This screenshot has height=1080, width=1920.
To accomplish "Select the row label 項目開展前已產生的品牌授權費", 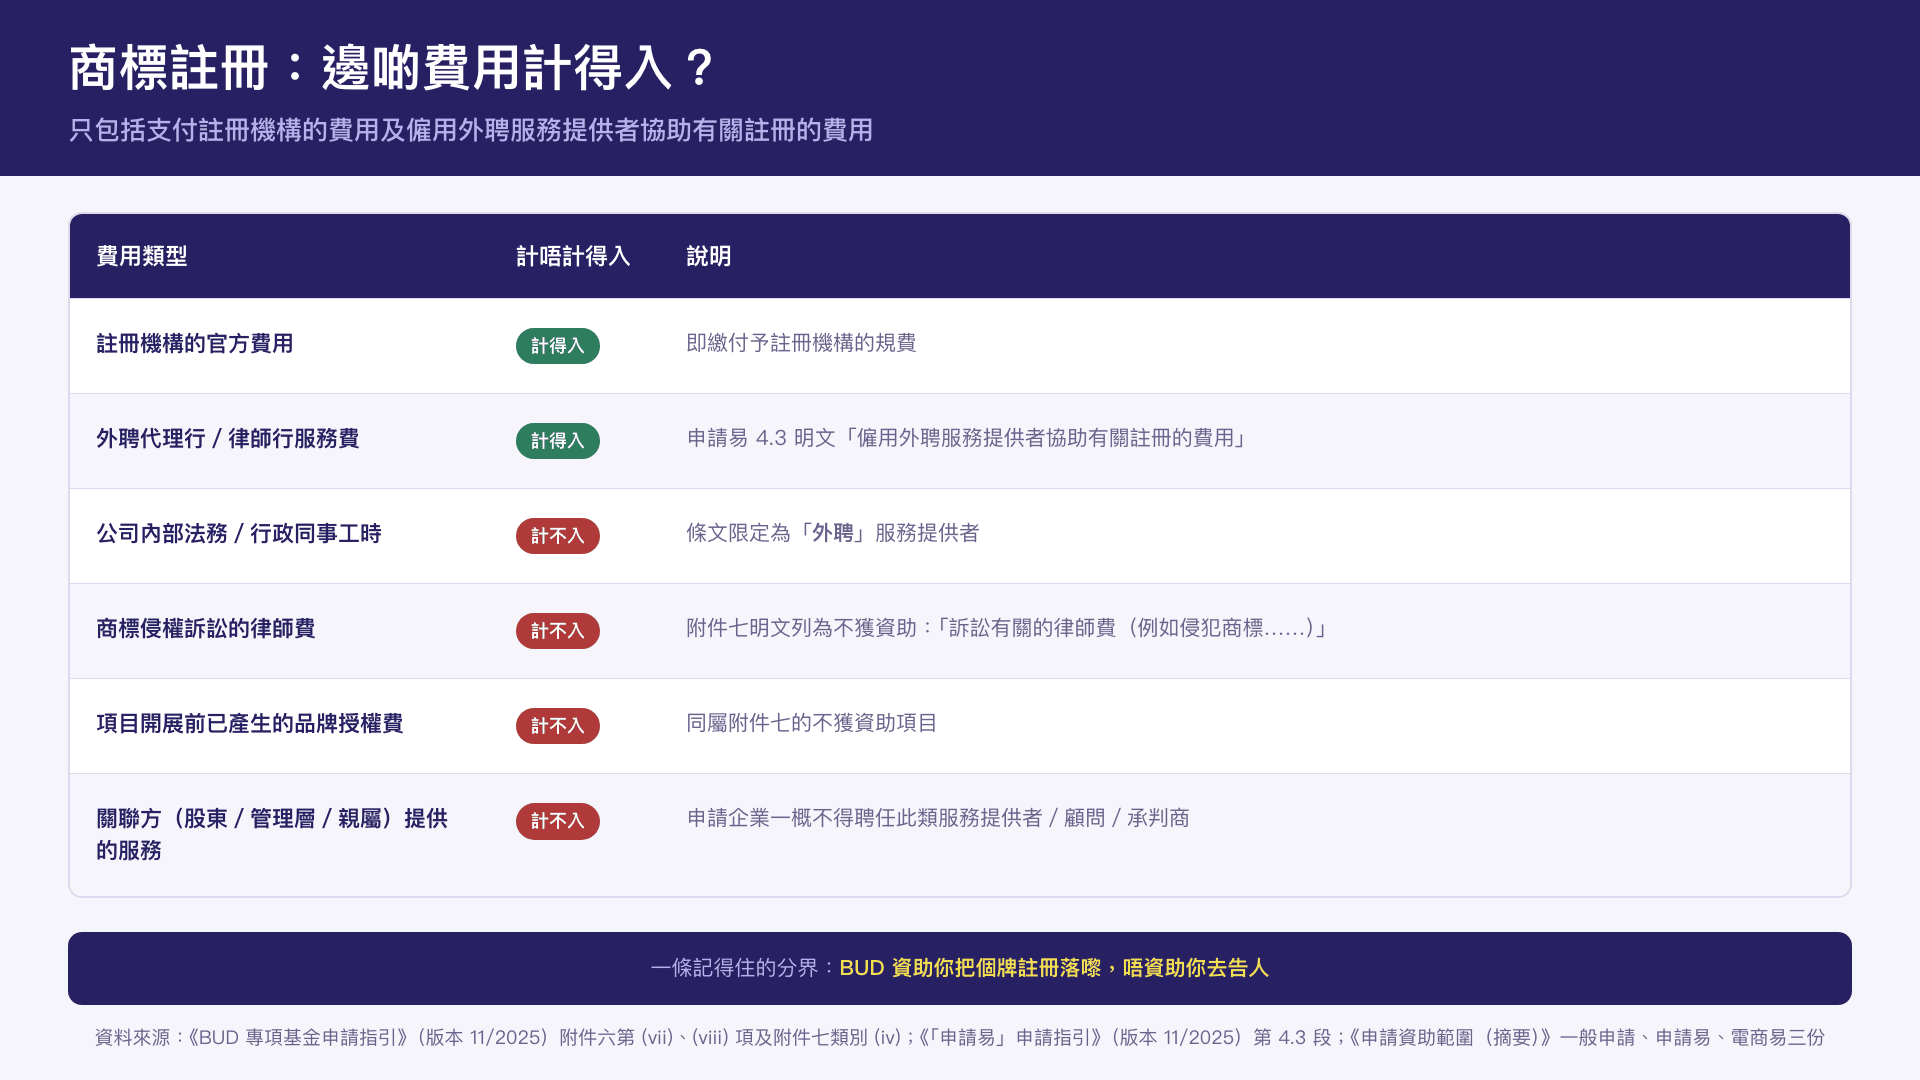I will [x=250, y=724].
